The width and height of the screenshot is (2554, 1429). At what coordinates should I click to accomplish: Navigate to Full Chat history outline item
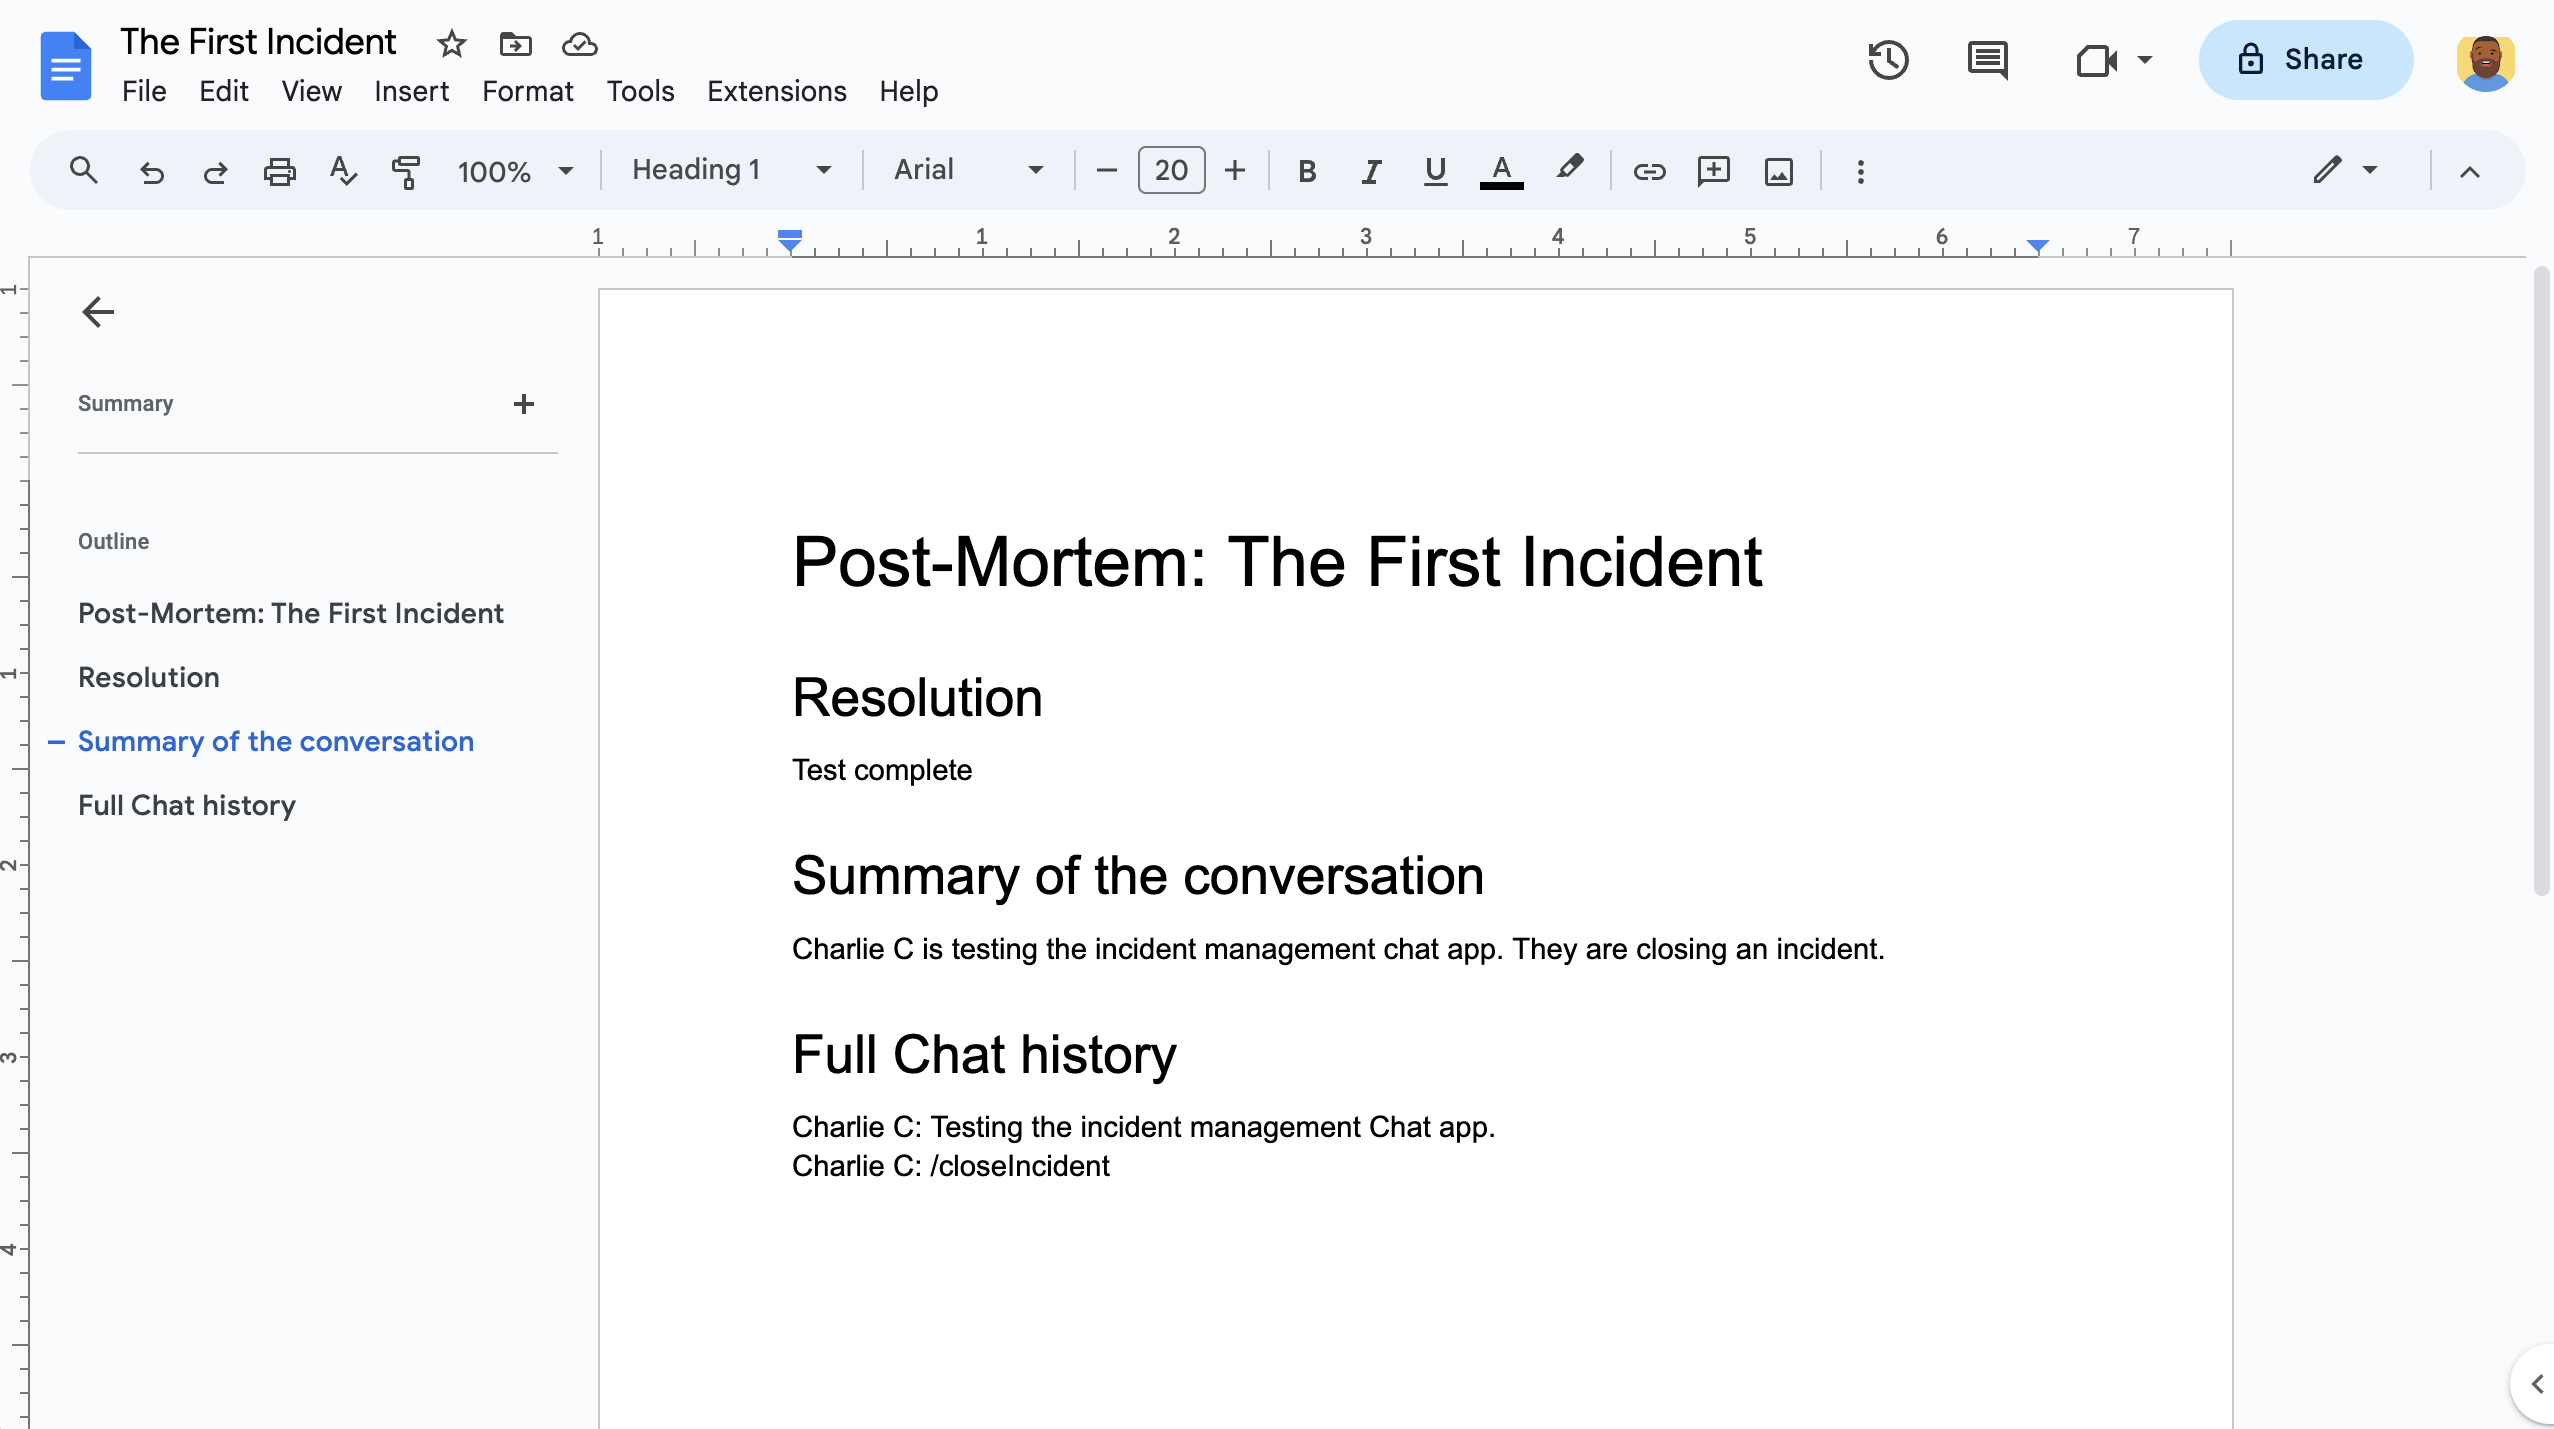coord(186,805)
